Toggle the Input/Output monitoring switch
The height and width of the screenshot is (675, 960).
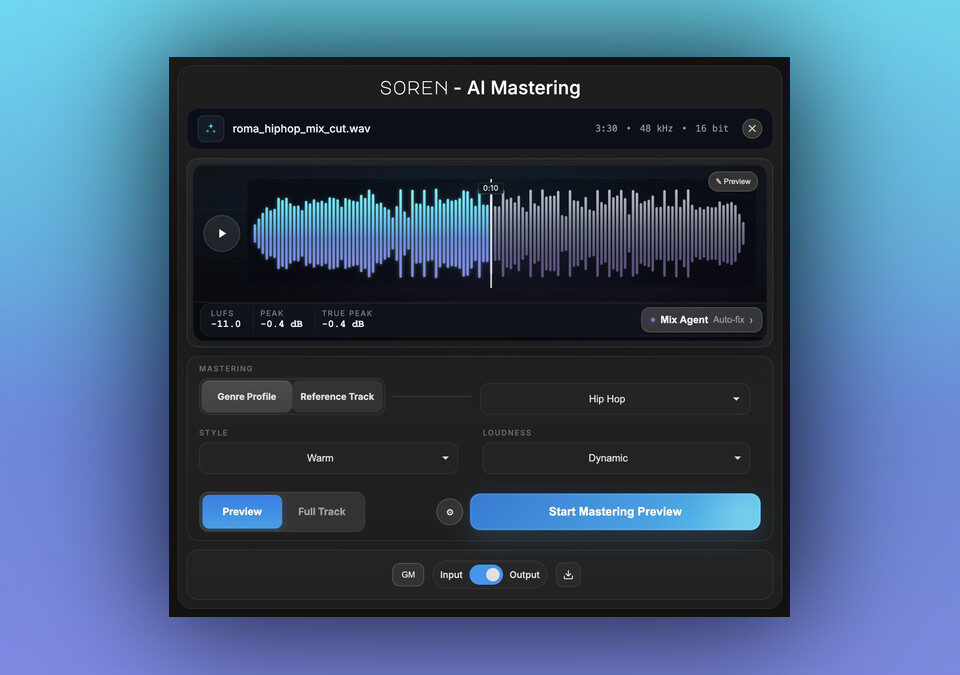click(486, 575)
